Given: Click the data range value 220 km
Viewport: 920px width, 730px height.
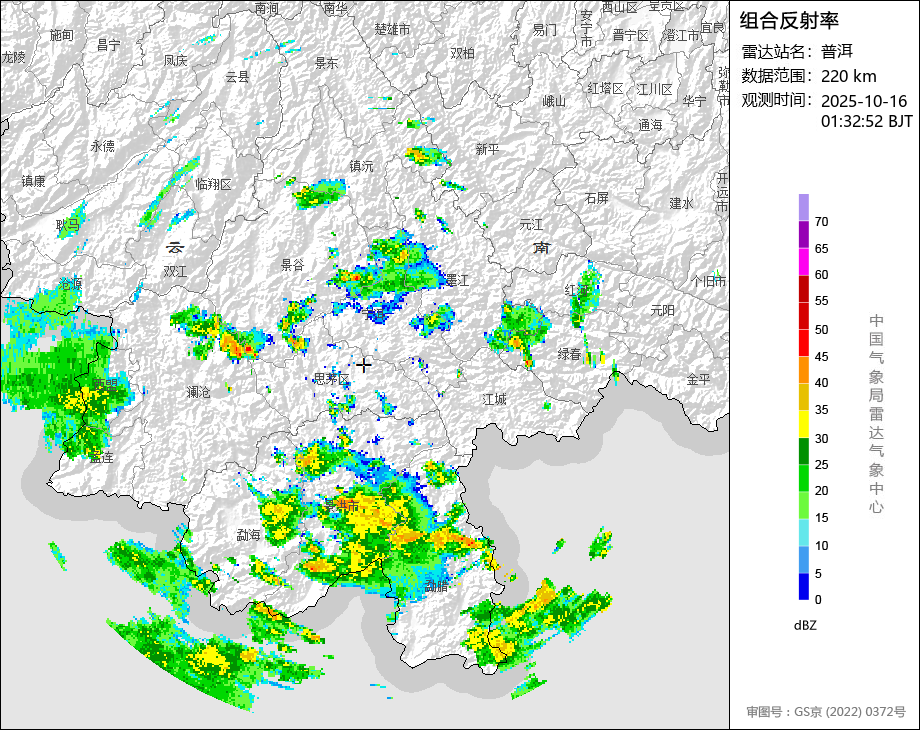Looking at the screenshot, I should (848, 76).
